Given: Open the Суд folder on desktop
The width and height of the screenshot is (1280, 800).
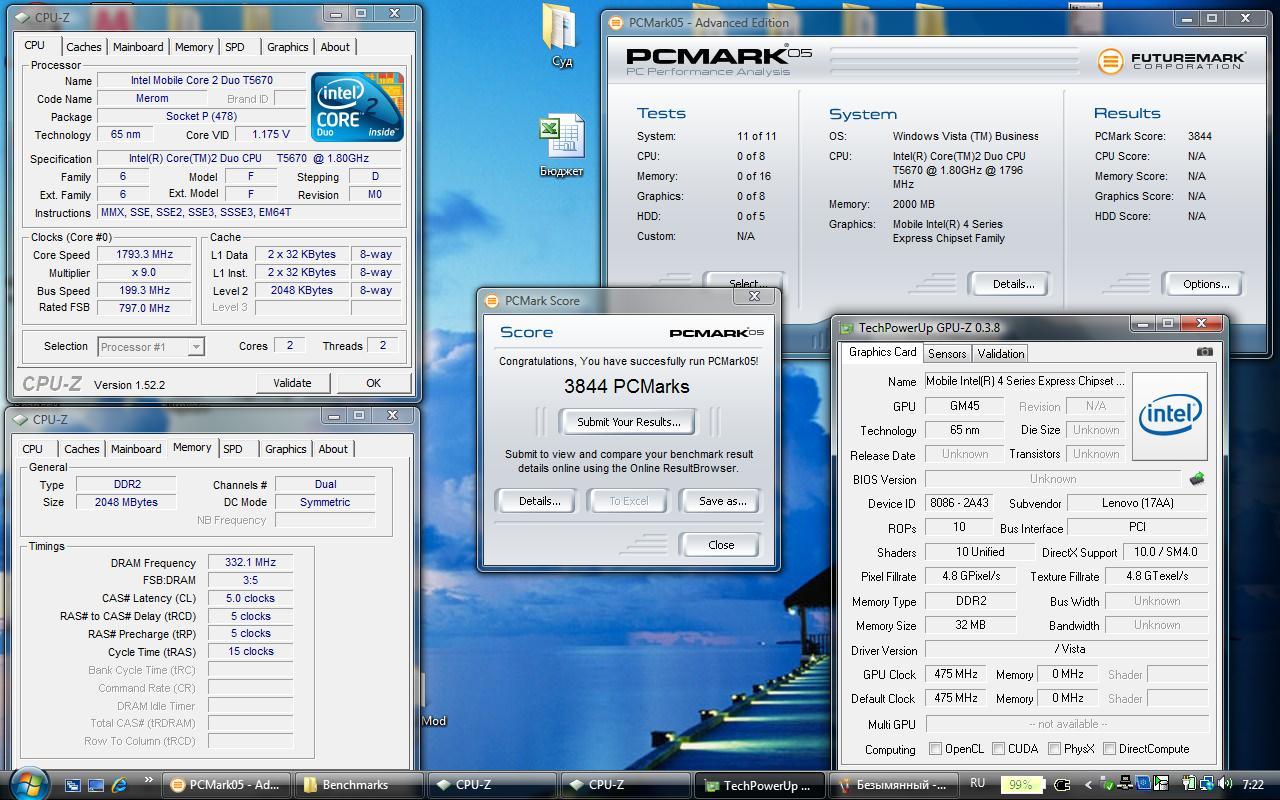Looking at the screenshot, I should [562, 37].
